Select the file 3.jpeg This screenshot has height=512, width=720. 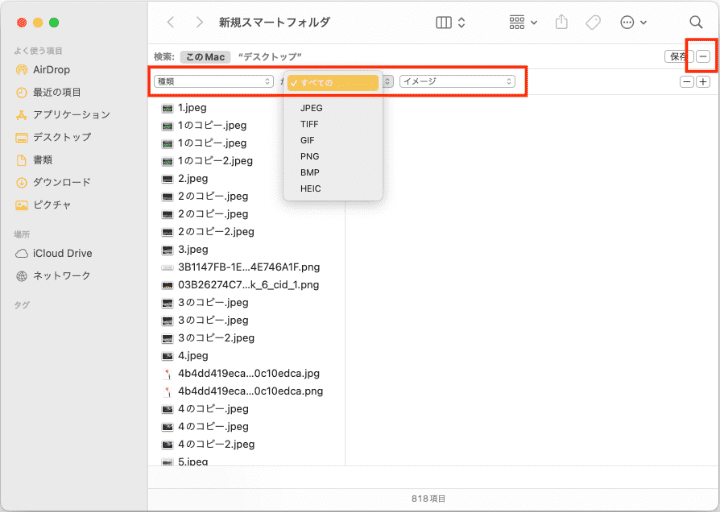coord(193,249)
